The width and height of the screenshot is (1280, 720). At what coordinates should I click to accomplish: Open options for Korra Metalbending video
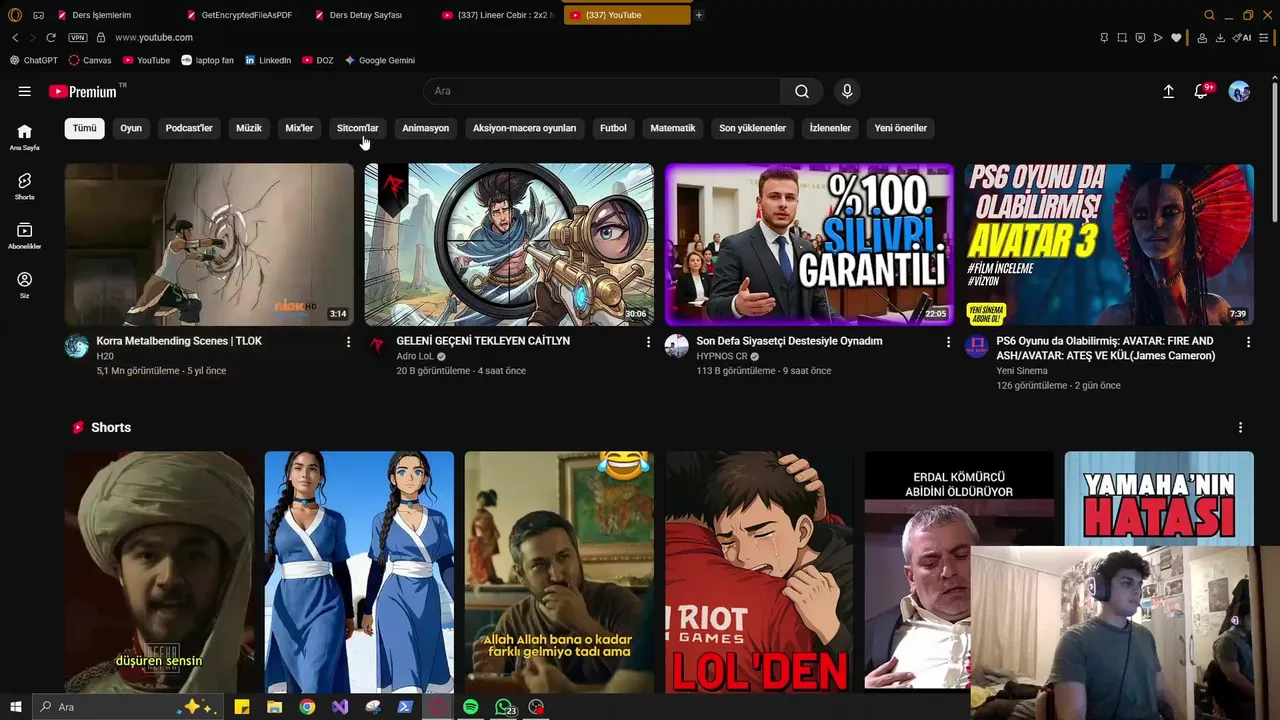click(x=348, y=342)
